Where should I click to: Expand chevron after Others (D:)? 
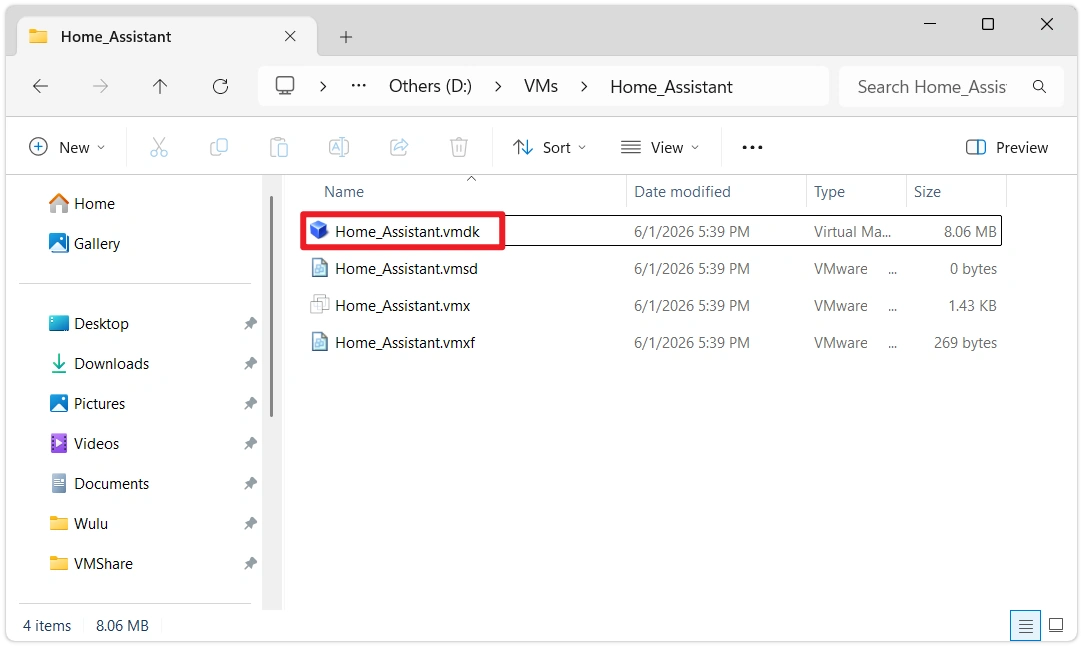pyautogui.click(x=498, y=86)
